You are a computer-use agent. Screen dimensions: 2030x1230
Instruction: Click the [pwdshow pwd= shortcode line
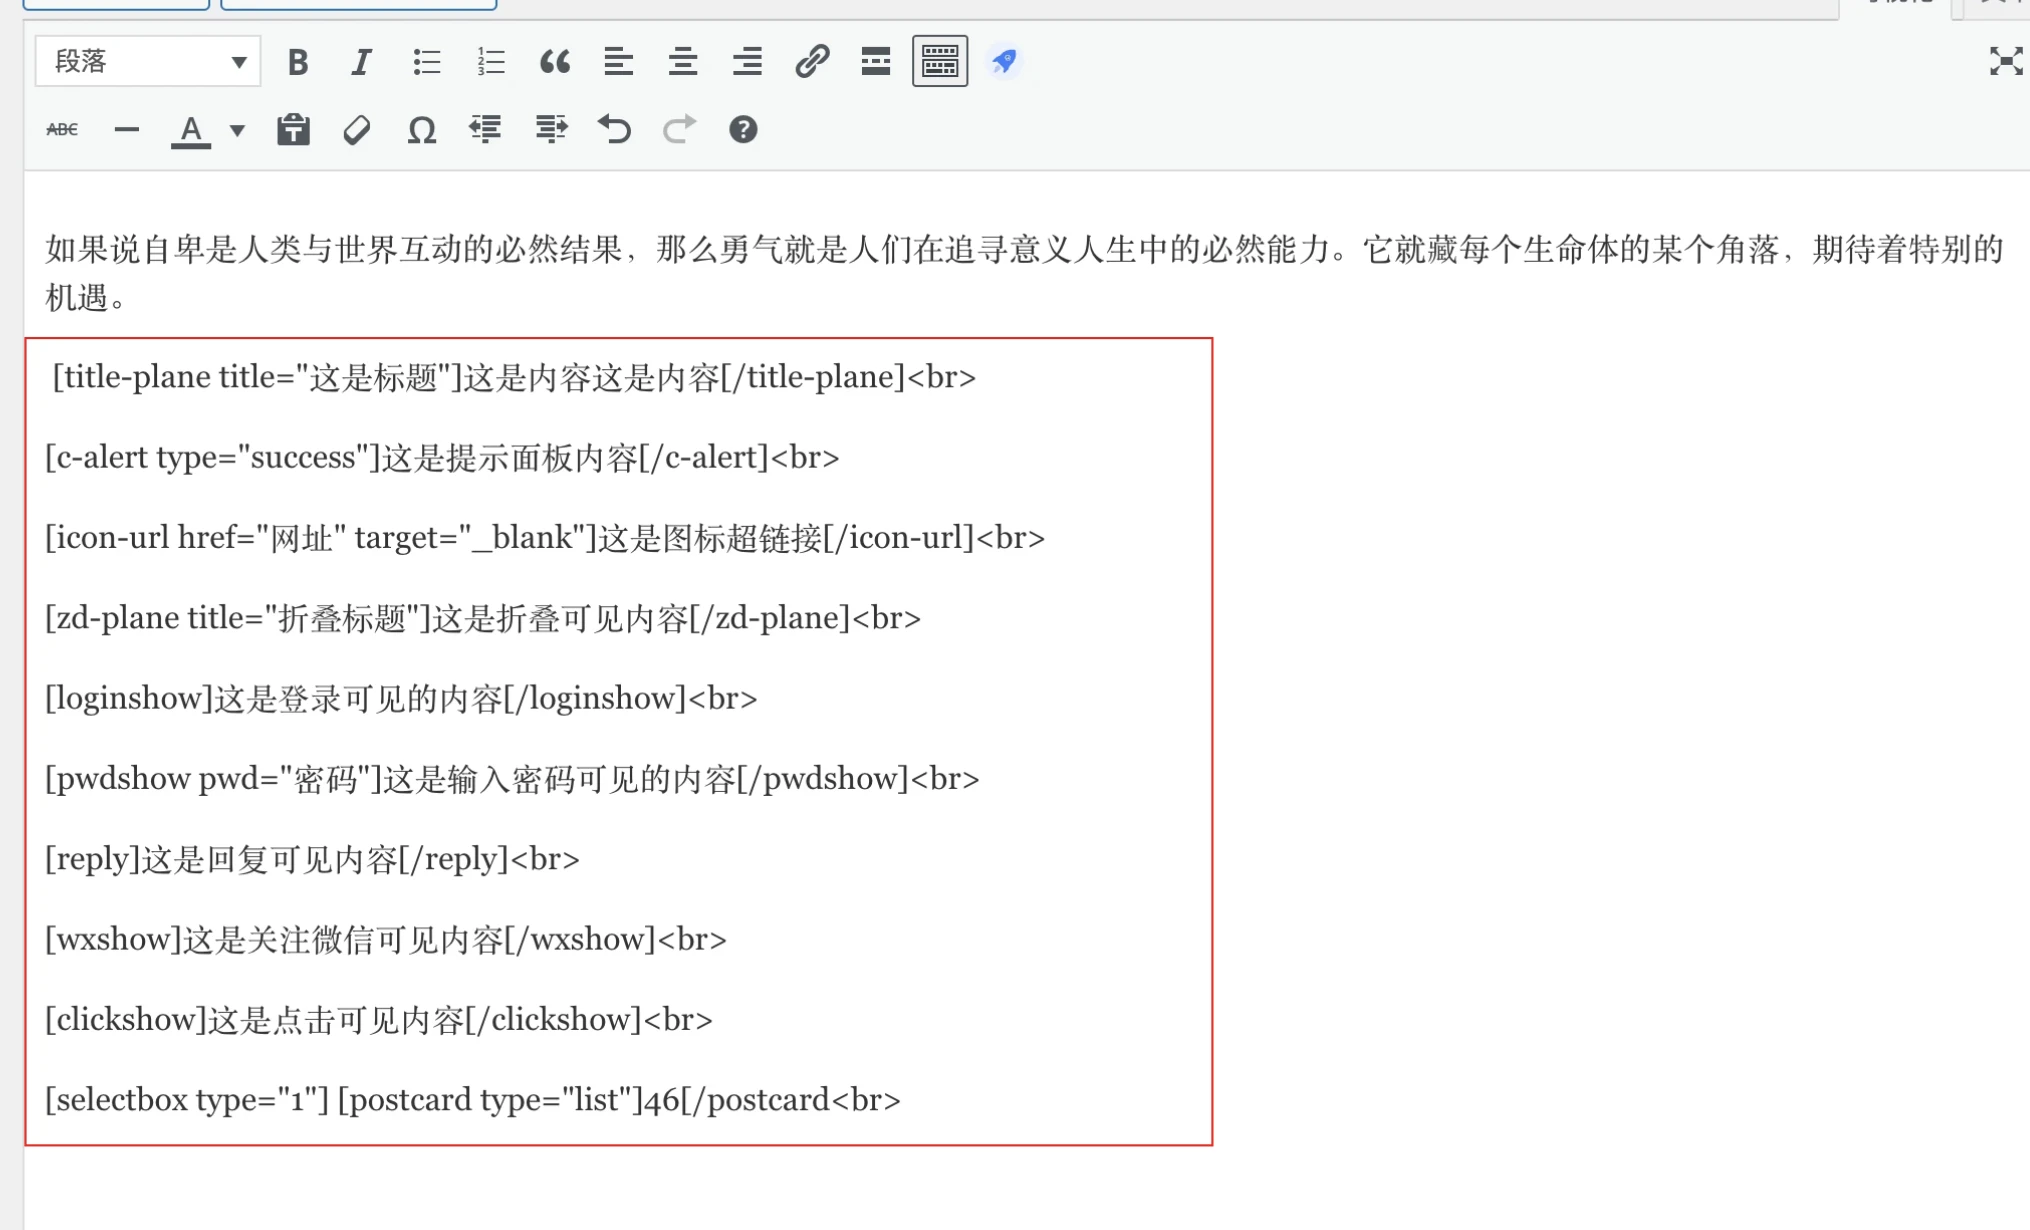[x=512, y=779]
